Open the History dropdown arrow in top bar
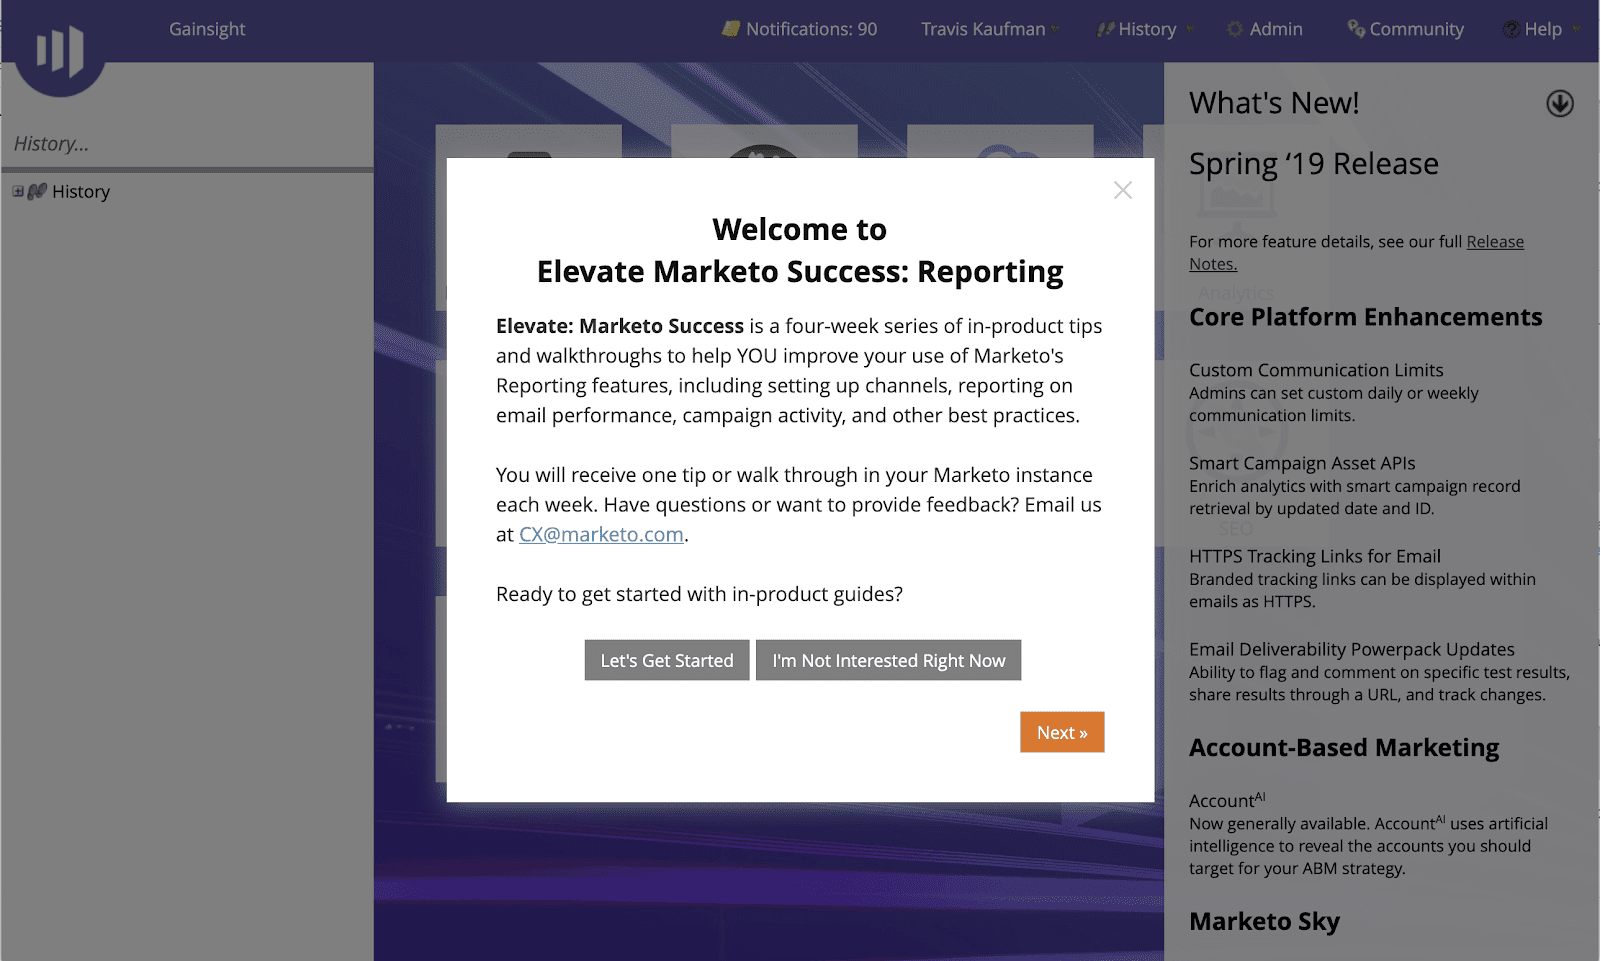 pos(1189,29)
